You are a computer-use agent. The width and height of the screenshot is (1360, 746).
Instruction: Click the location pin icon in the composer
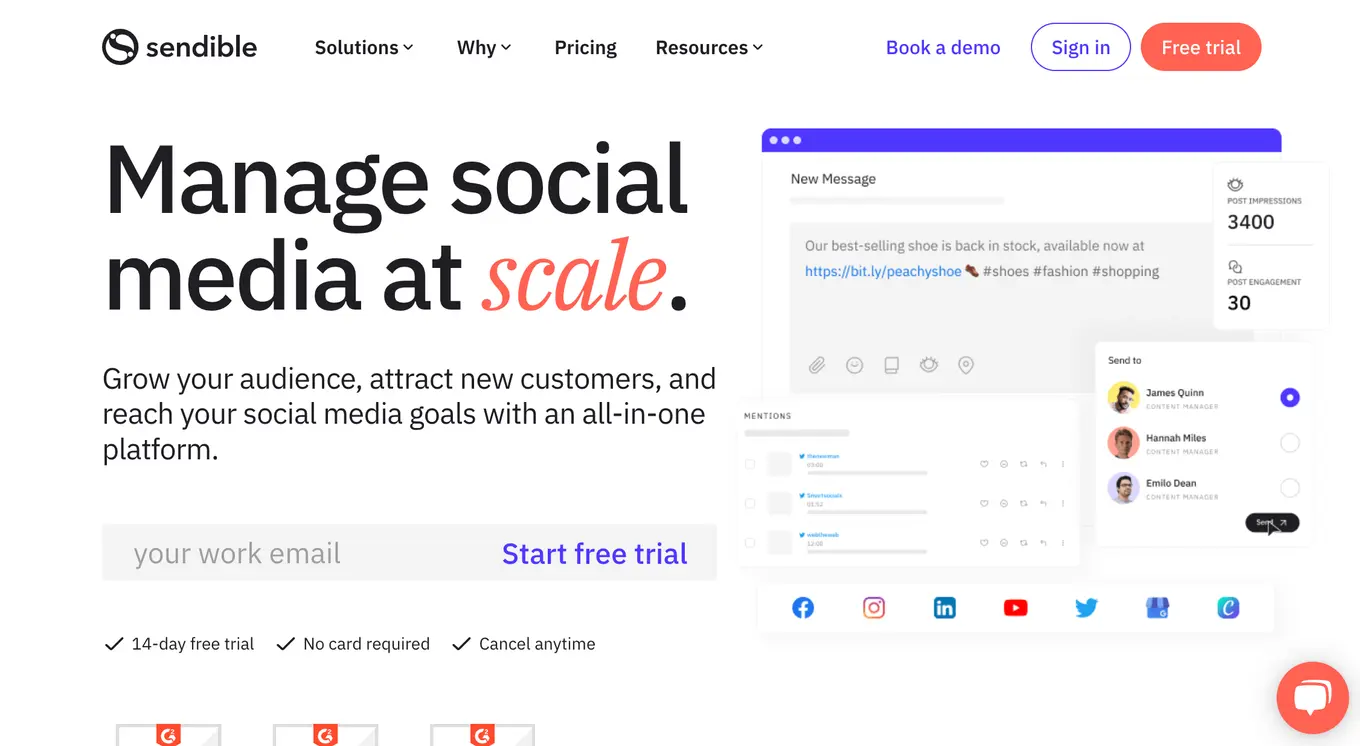pyautogui.click(x=965, y=365)
